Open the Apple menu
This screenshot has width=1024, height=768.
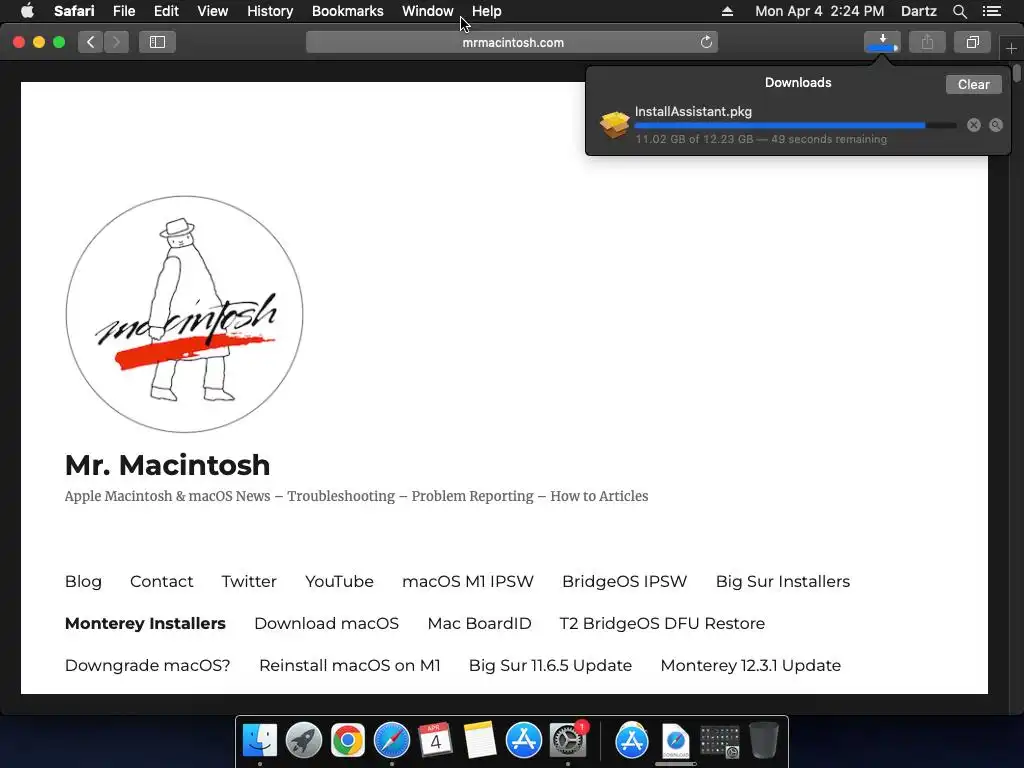[27, 11]
